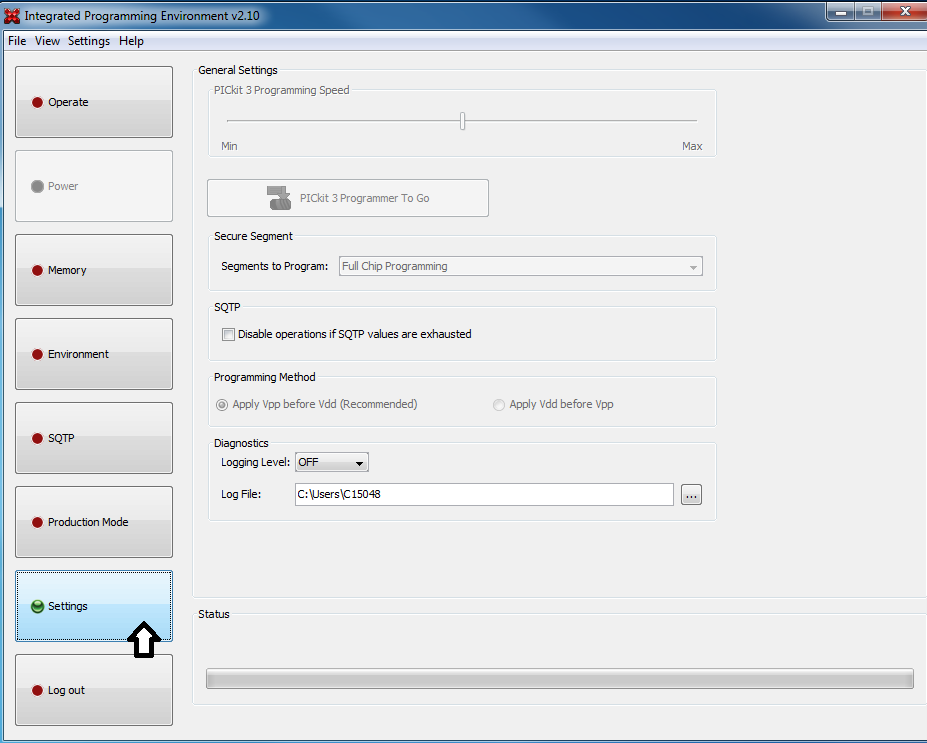
Task: Switch to the Environment panel
Action: click(93, 354)
